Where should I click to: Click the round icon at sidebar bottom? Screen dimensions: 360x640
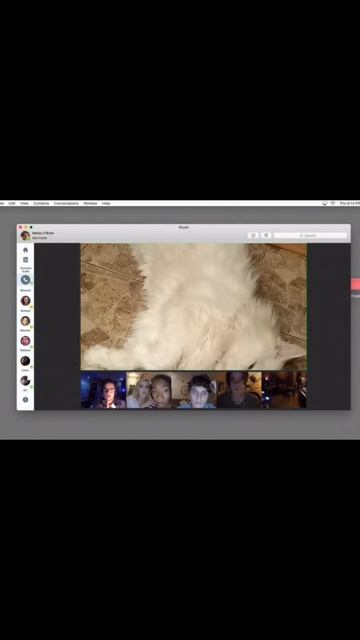coord(25,400)
